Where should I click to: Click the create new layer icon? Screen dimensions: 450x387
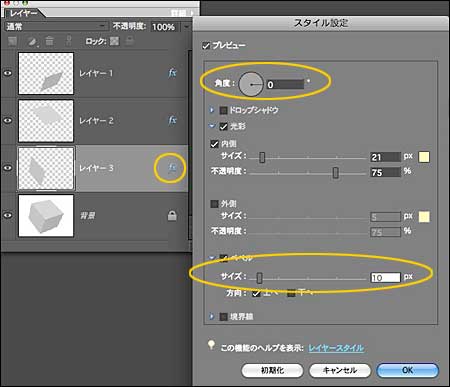[12, 41]
